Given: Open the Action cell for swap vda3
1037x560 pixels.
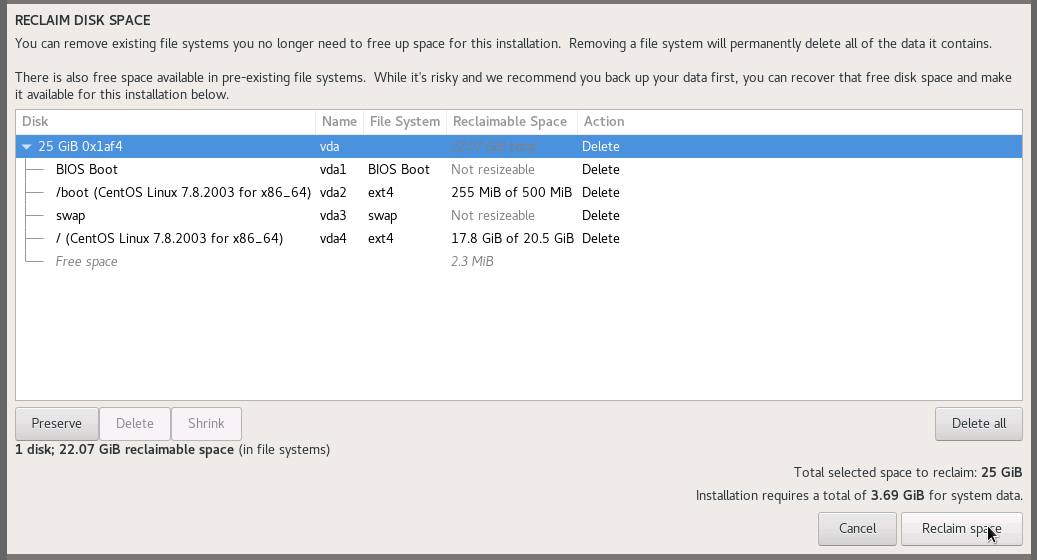Looking at the screenshot, I should point(601,216).
